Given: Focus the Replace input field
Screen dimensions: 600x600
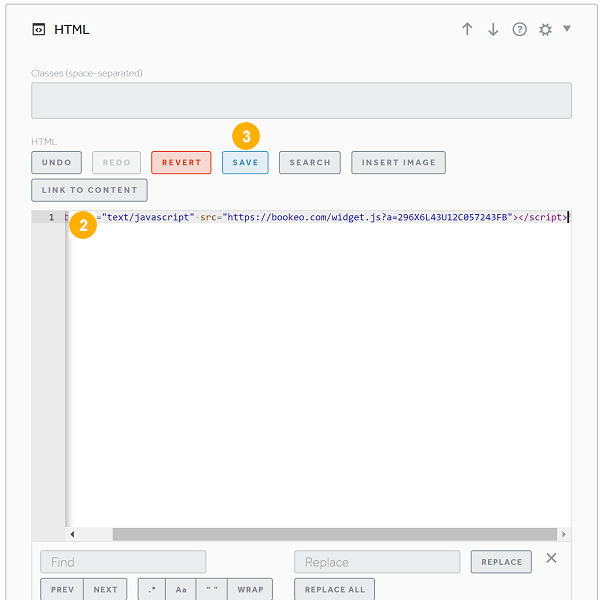Looking at the screenshot, I should click(377, 562).
